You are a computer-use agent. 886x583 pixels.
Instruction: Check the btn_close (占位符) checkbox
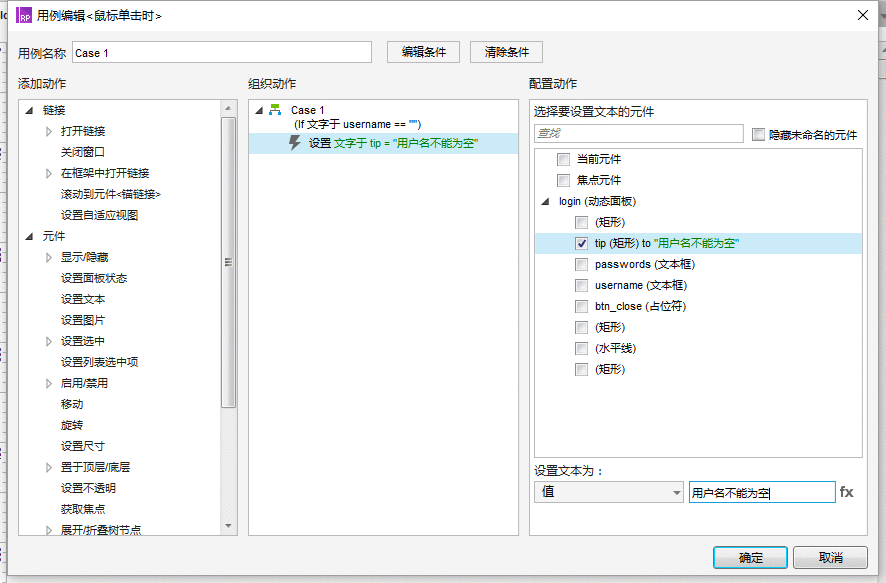pos(581,306)
